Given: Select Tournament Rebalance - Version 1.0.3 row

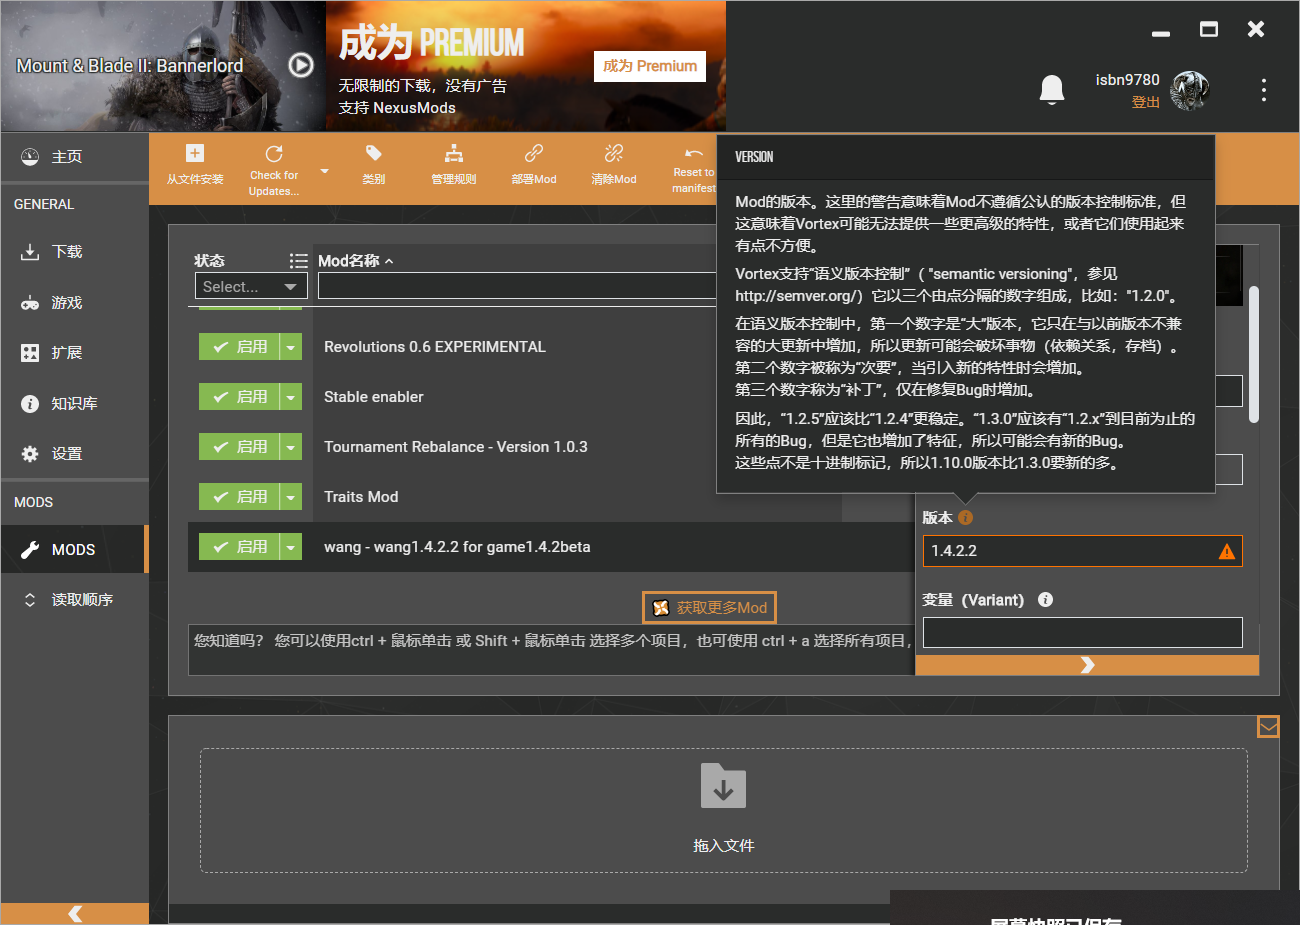Looking at the screenshot, I should pyautogui.click(x=452, y=447).
